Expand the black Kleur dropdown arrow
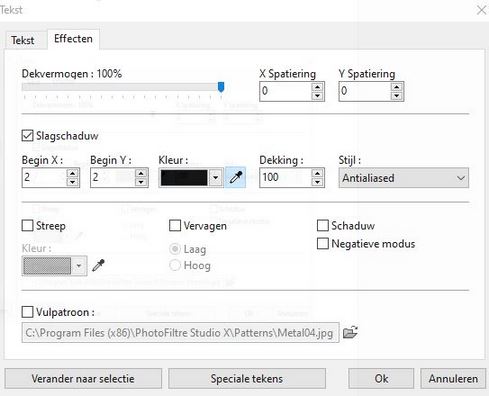Viewport: 489px width, 396px height. pyautogui.click(x=216, y=178)
